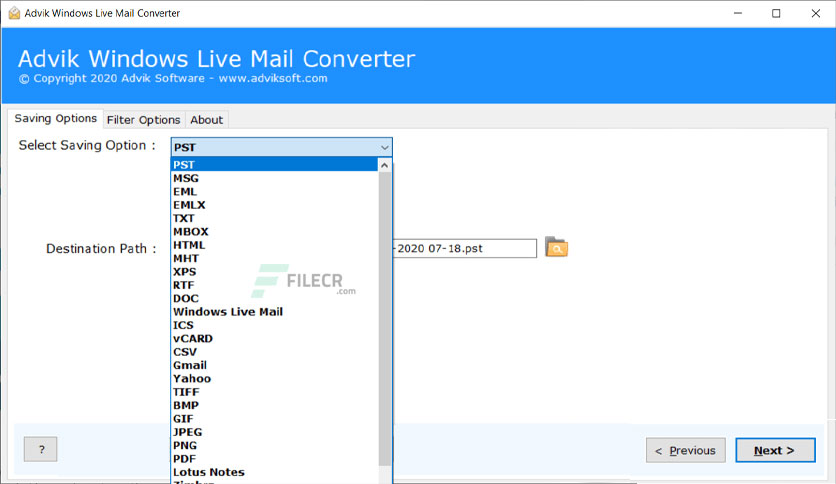Pick HTML saving format

(x=275, y=245)
